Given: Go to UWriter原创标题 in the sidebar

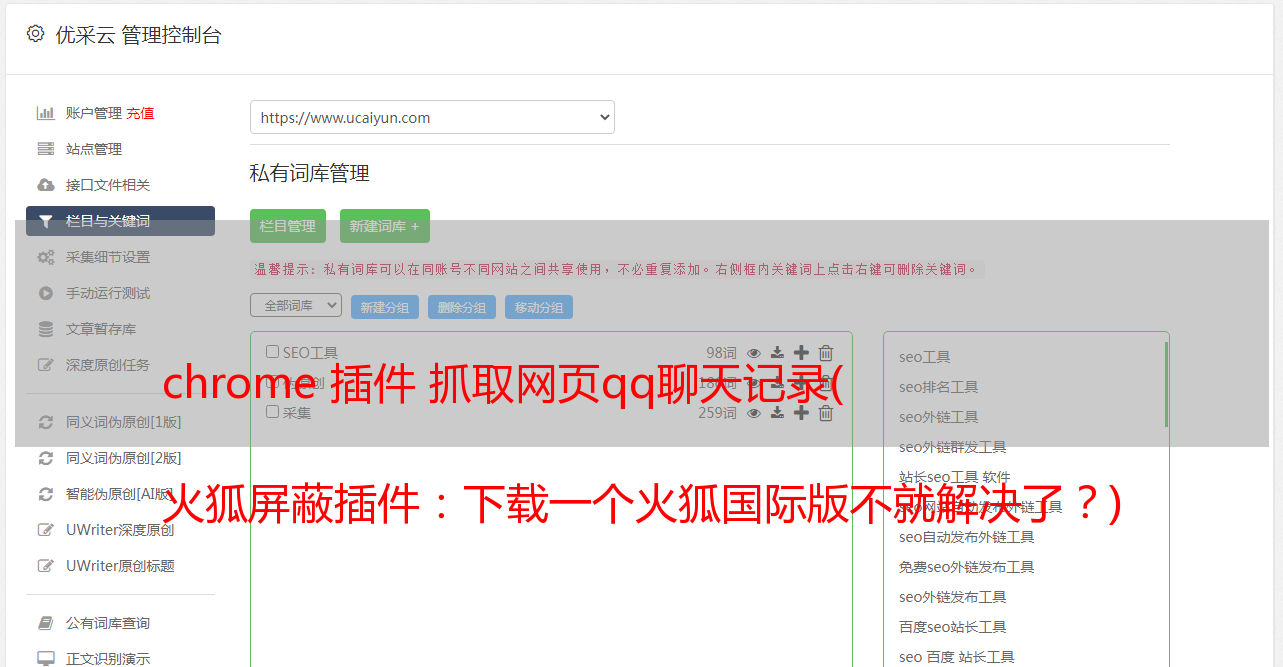Looking at the screenshot, I should 120,566.
